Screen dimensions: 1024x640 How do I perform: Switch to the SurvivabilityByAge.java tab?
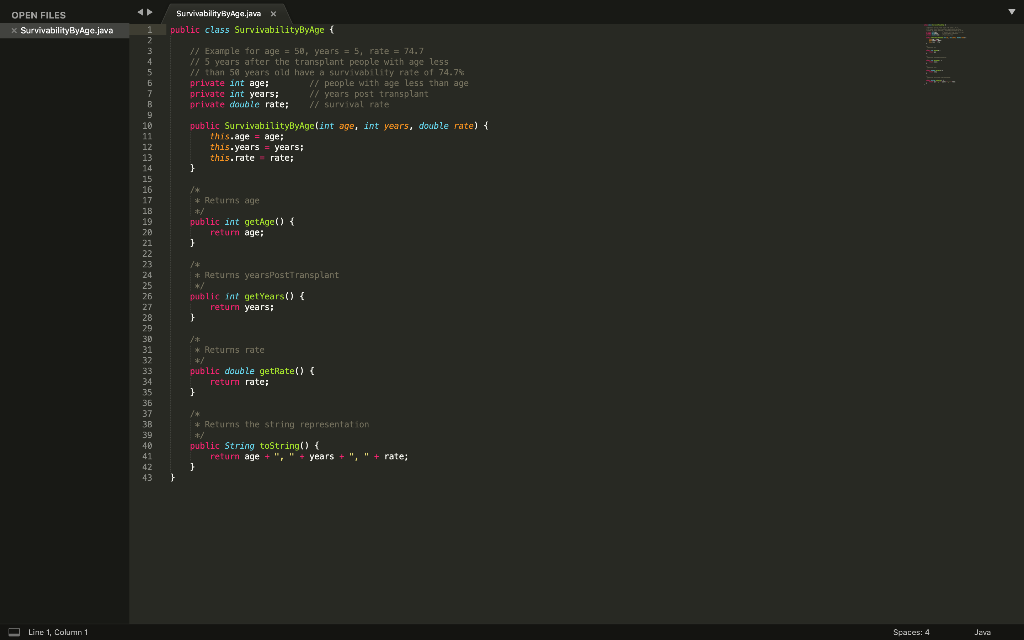(x=218, y=14)
